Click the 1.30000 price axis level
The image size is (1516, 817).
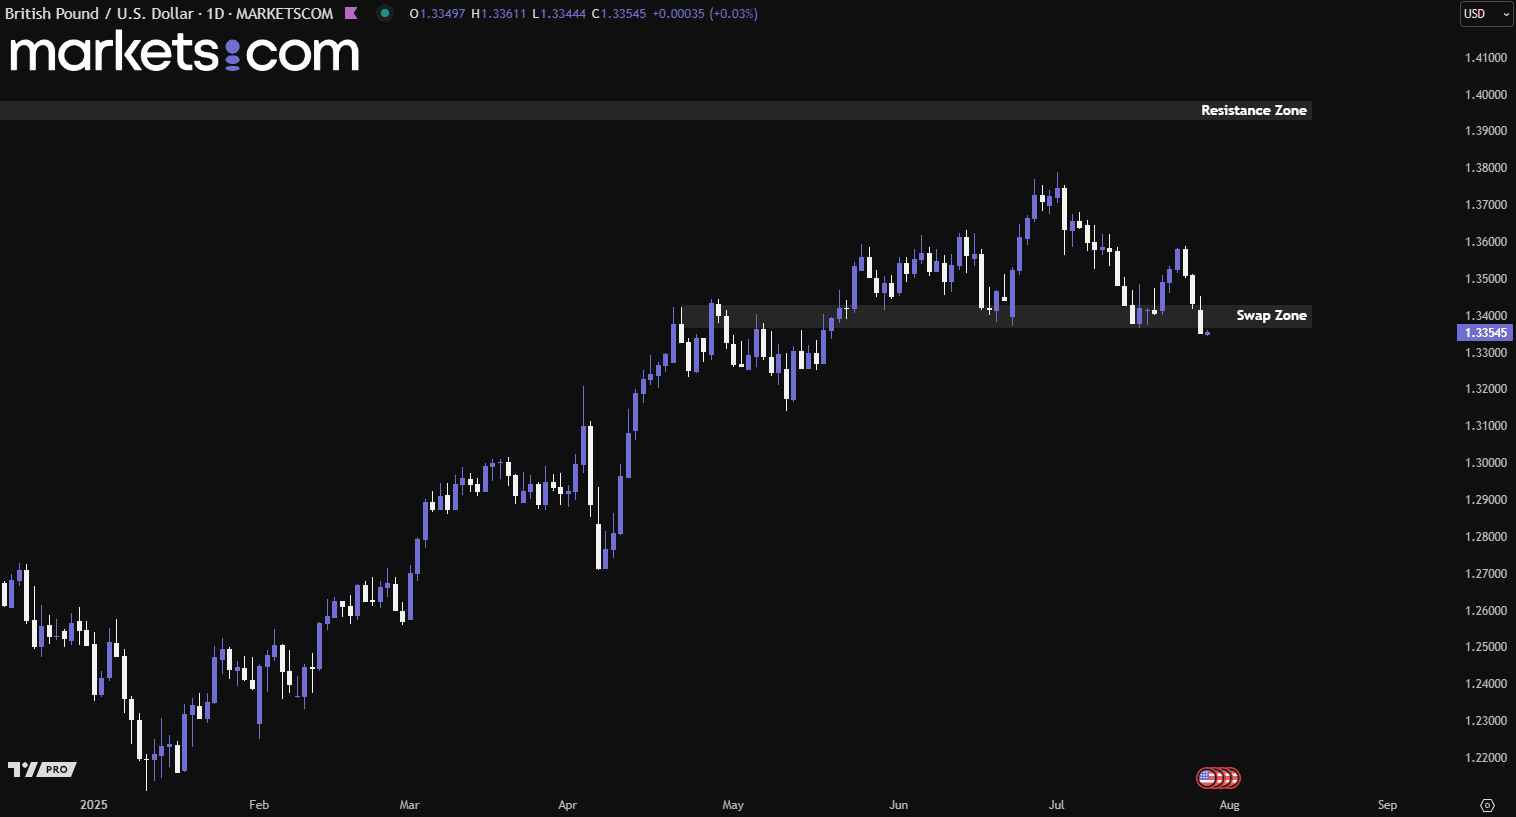[x=1486, y=463]
